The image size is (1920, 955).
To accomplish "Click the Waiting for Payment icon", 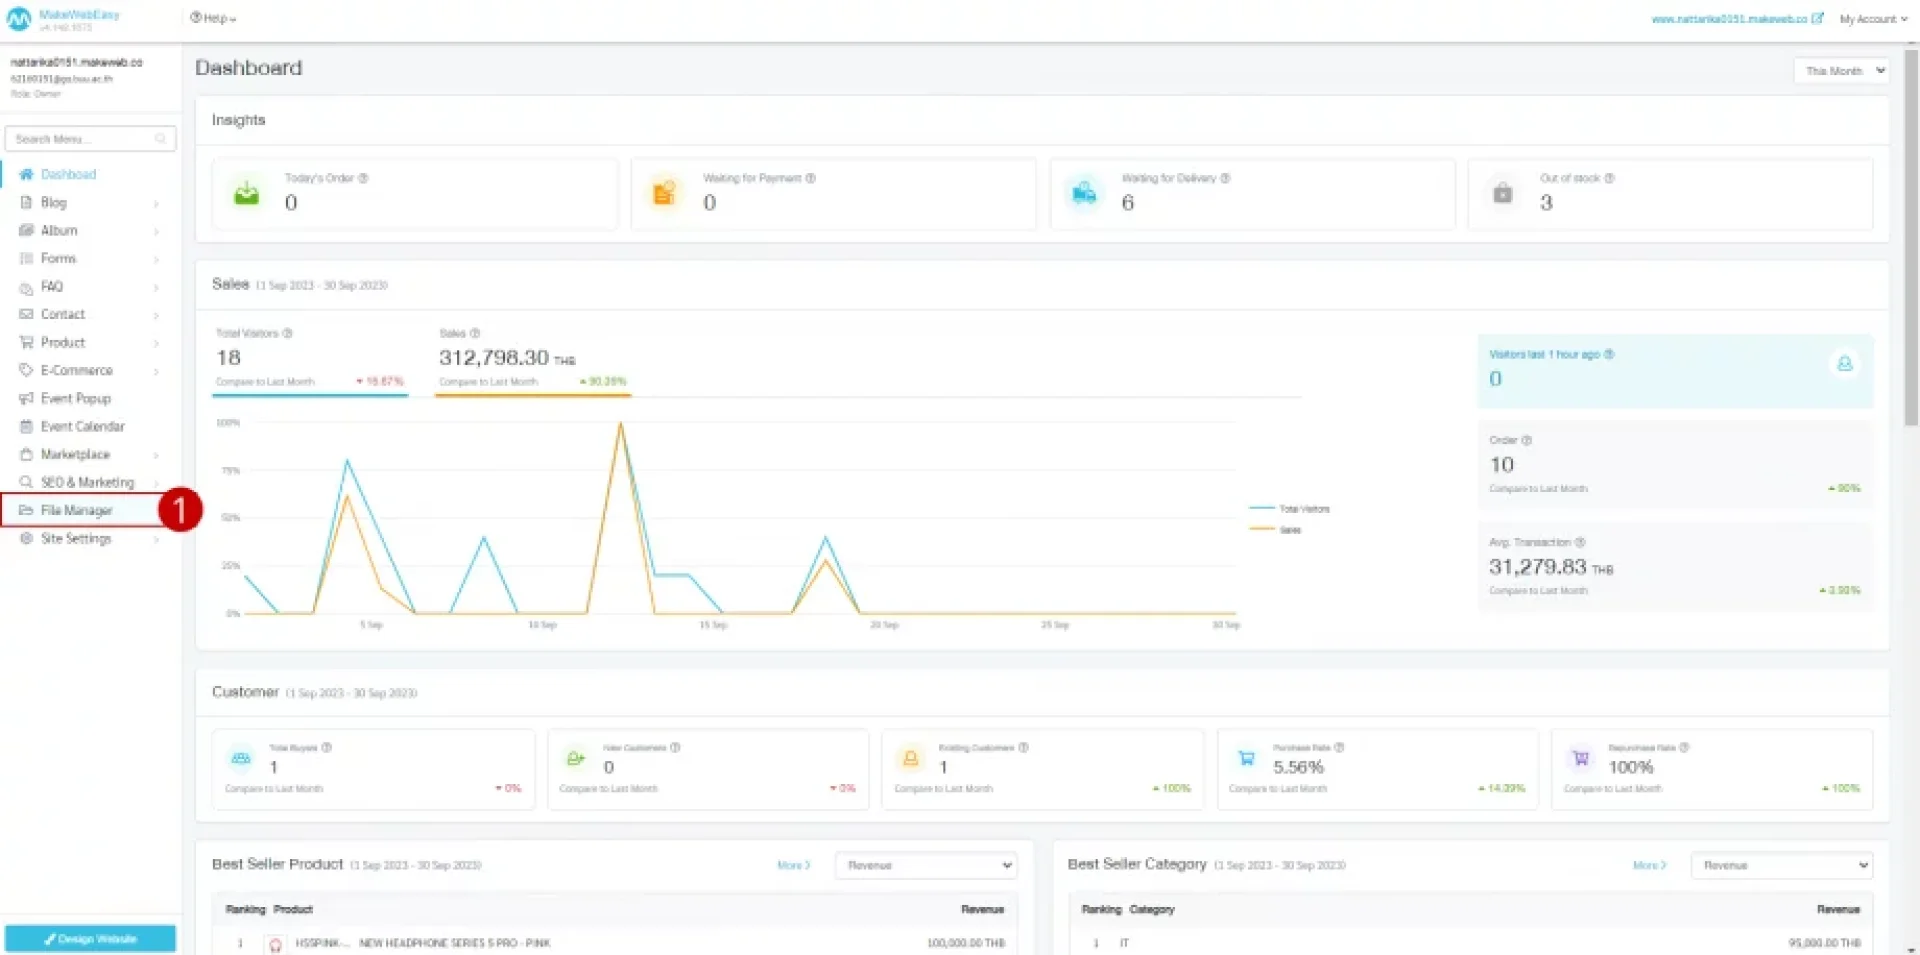I will pos(664,193).
